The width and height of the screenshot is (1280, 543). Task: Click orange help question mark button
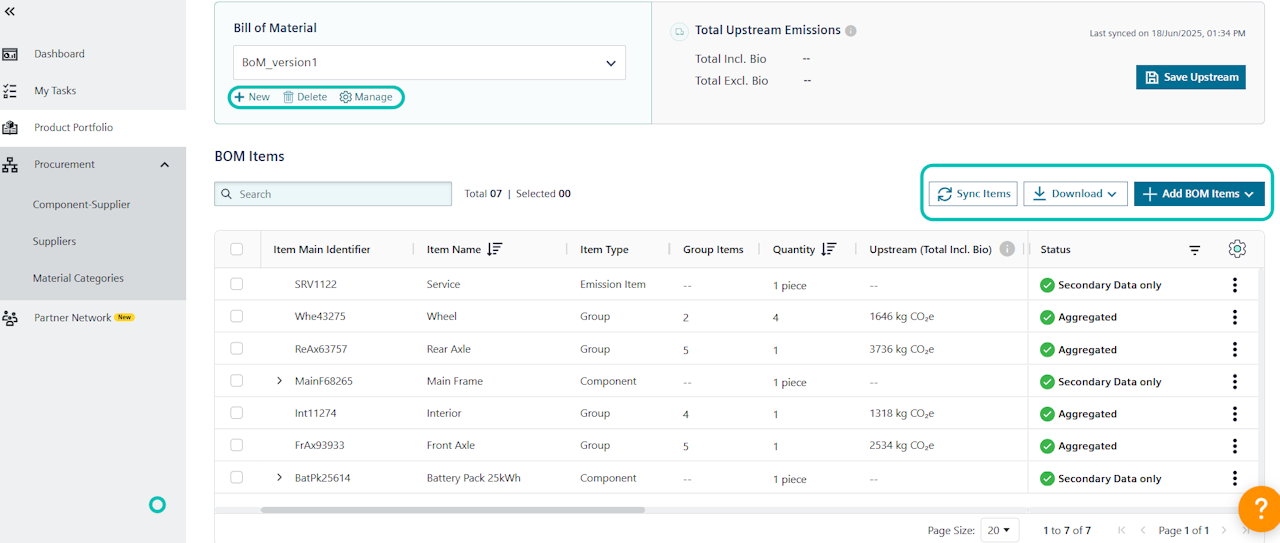[1258, 509]
